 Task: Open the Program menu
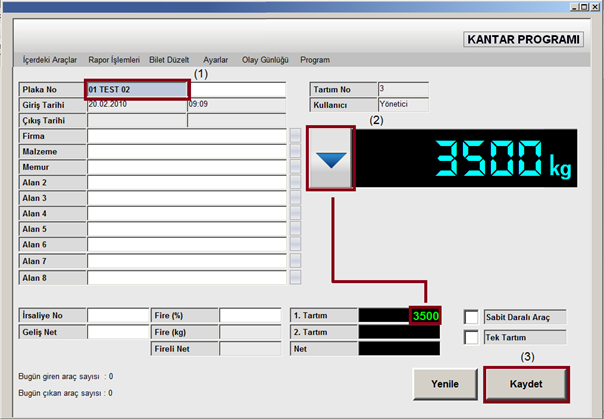pyautogui.click(x=315, y=60)
